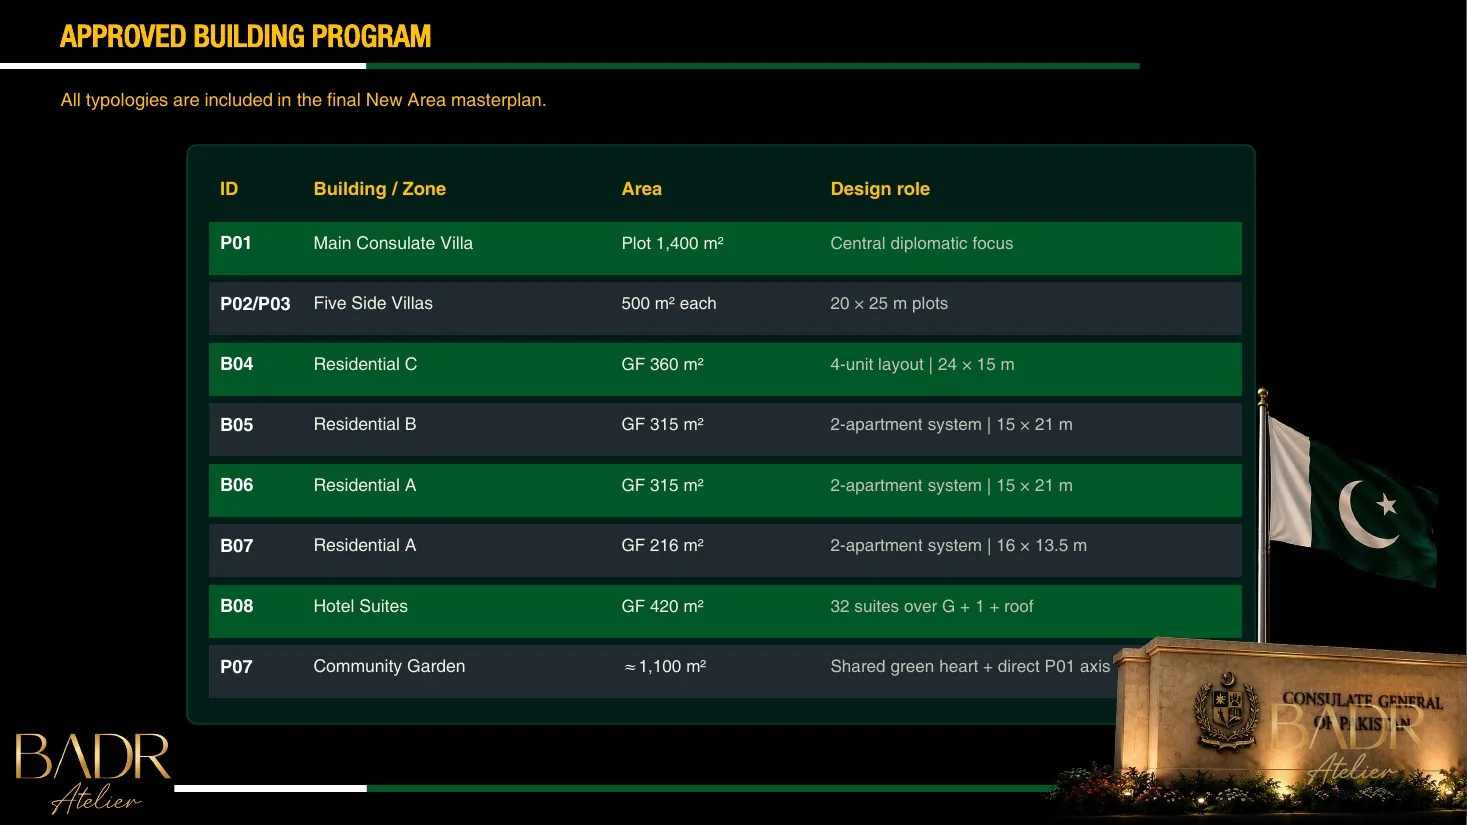
Task: Select the "B07" ID cell
Action: click(x=237, y=546)
